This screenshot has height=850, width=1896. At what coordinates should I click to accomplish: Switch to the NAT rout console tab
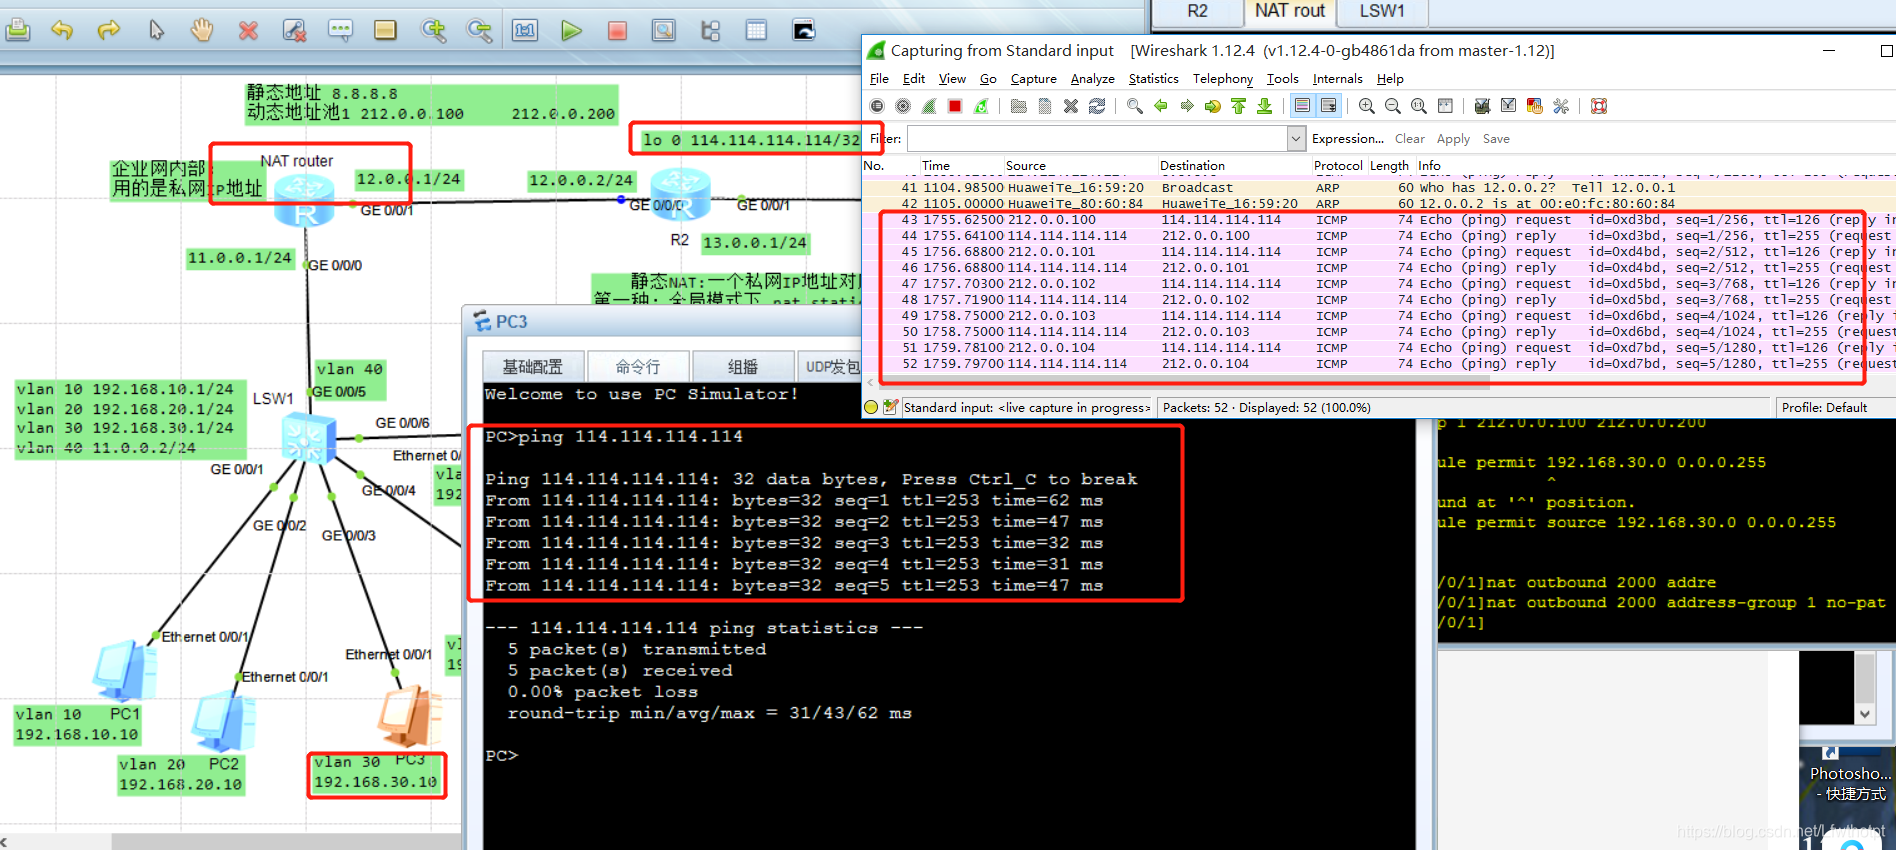[1289, 11]
